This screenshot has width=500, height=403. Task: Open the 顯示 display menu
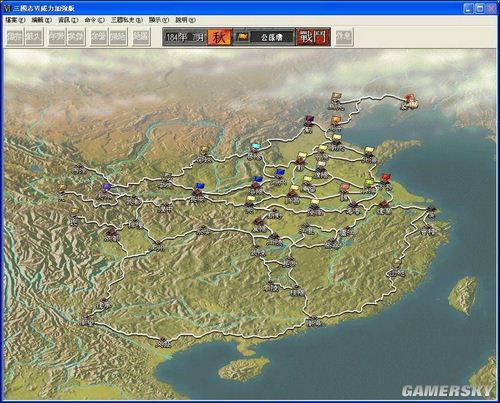pyautogui.click(x=159, y=20)
